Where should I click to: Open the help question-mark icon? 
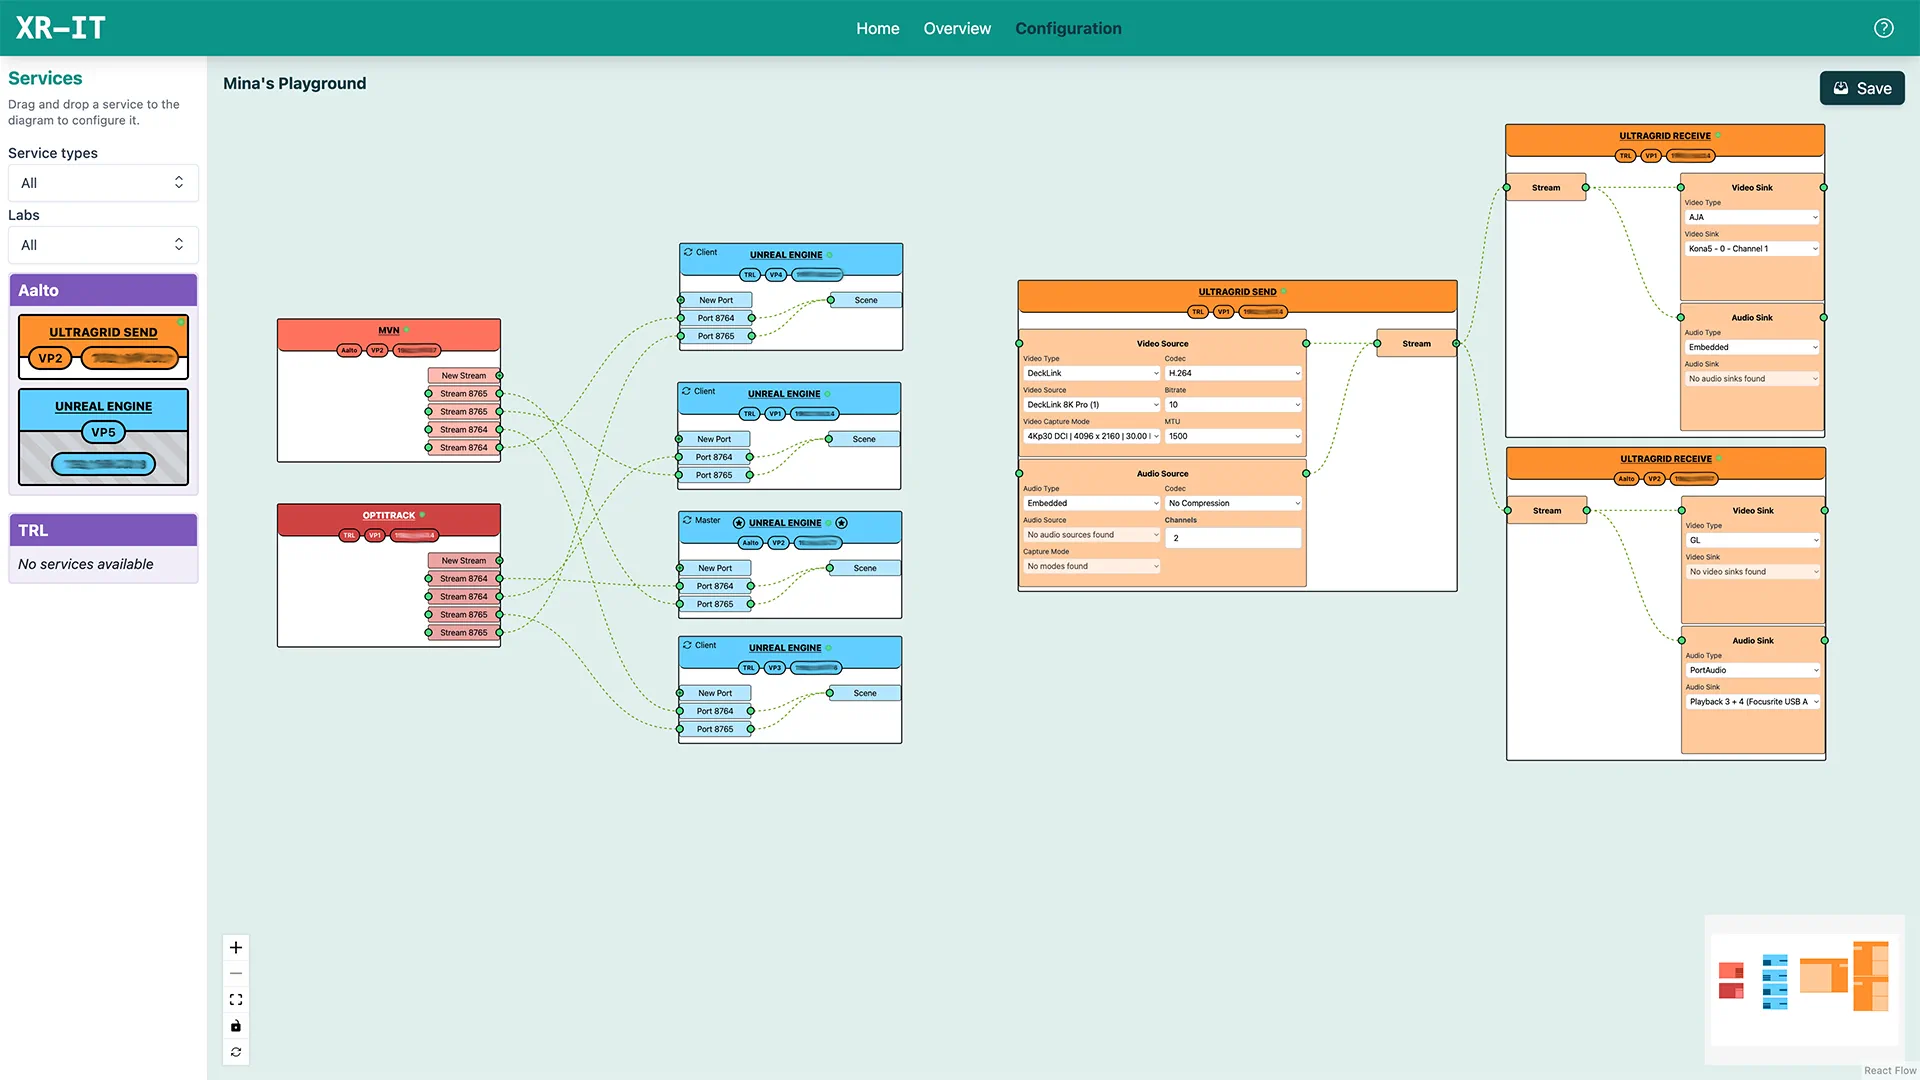point(1883,28)
